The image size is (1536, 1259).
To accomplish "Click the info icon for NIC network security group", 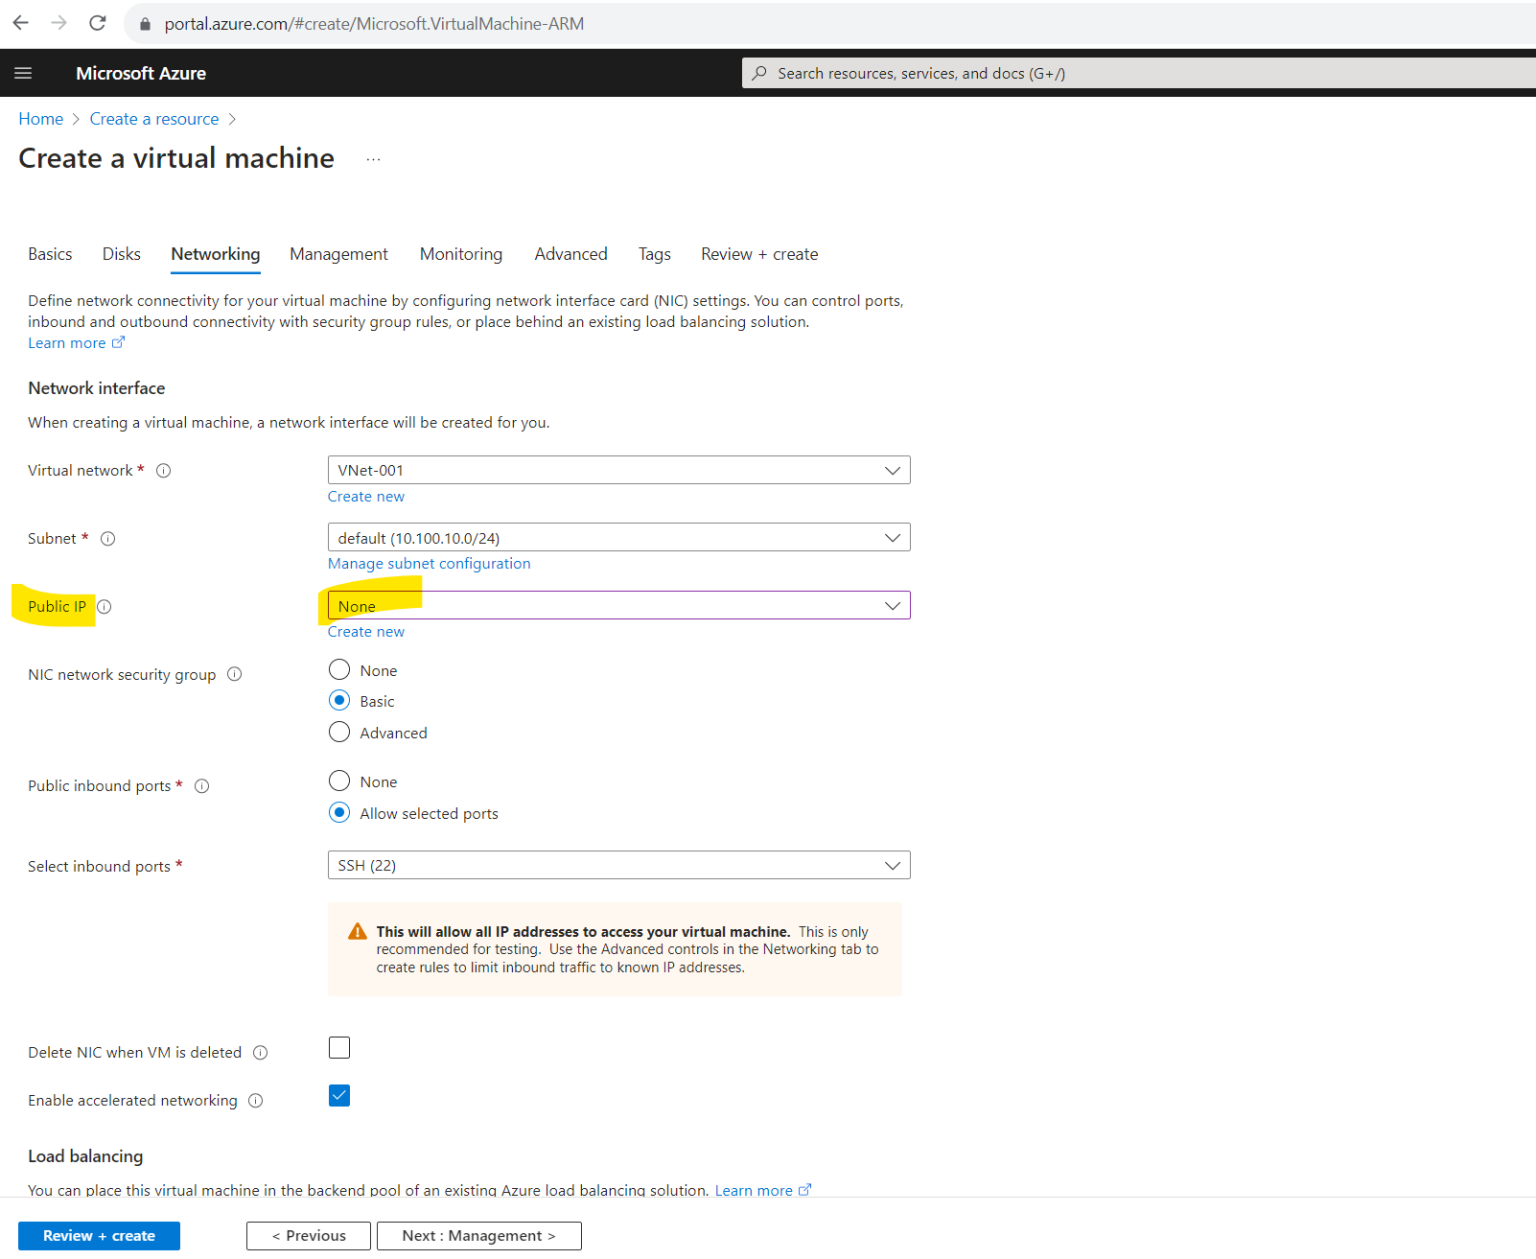I will (x=234, y=674).
